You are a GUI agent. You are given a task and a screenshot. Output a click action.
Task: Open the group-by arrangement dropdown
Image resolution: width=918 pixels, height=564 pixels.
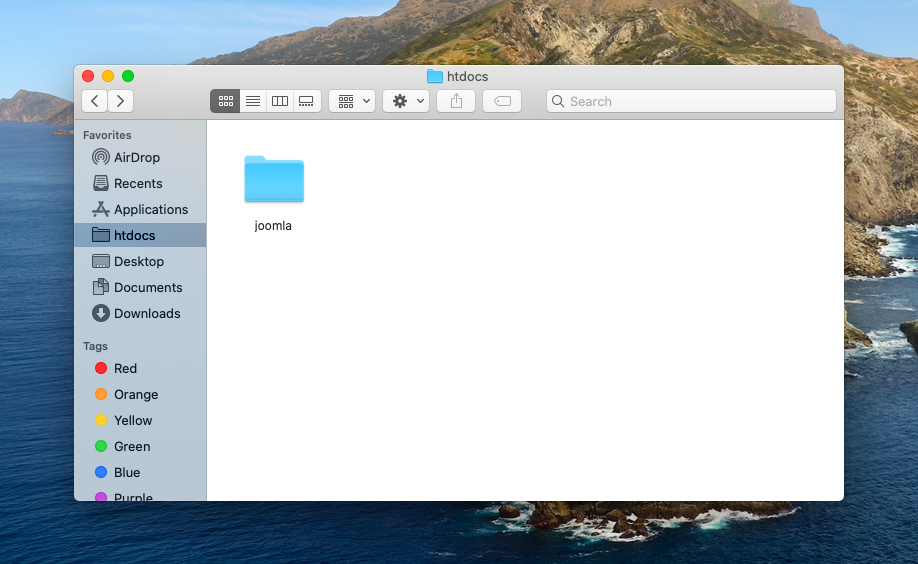(x=352, y=101)
